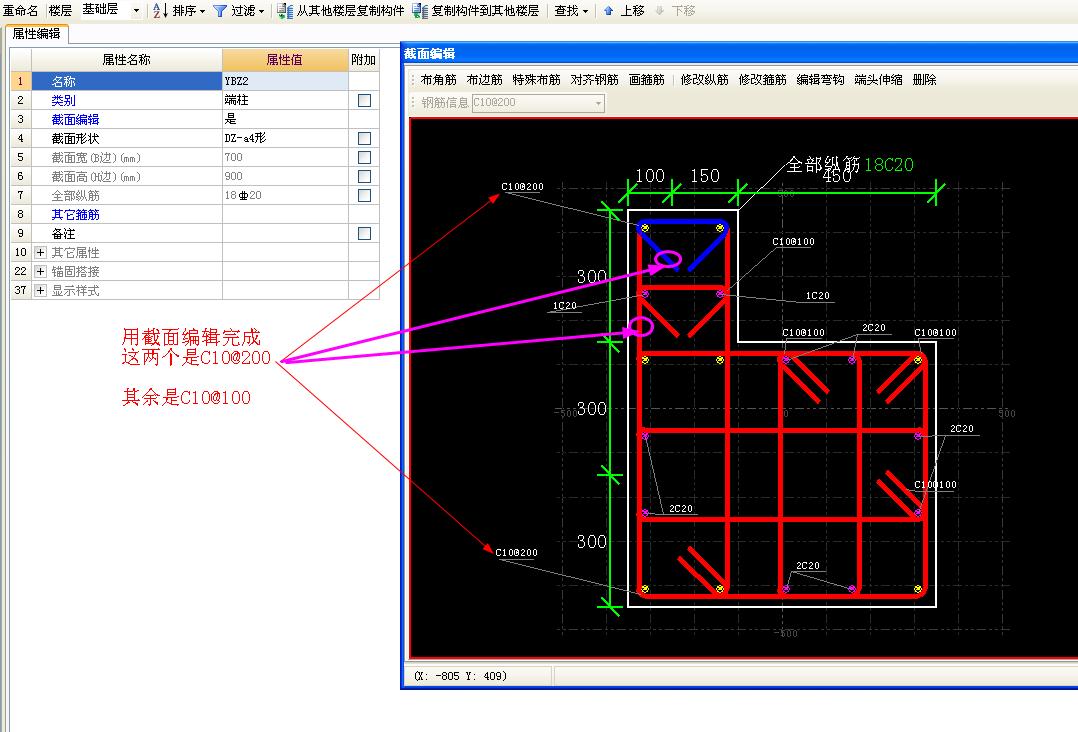Image resolution: width=1078 pixels, height=732 pixels.
Task: Click the 属性值 column header
Action: click(x=285, y=60)
